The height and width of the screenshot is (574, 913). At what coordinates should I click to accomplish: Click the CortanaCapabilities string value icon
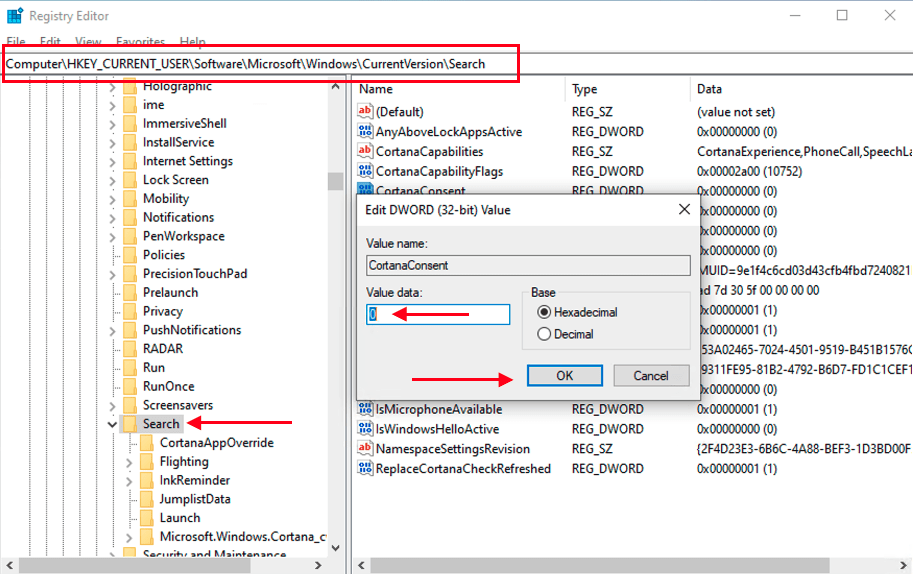pos(365,151)
